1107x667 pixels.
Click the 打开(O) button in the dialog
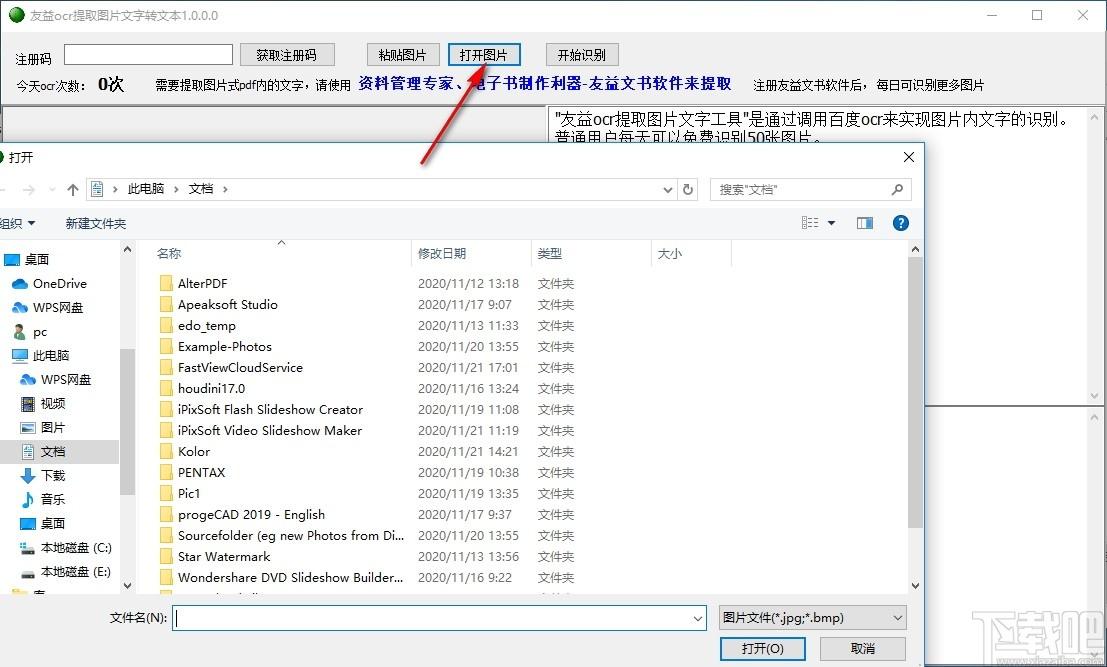tap(762, 649)
